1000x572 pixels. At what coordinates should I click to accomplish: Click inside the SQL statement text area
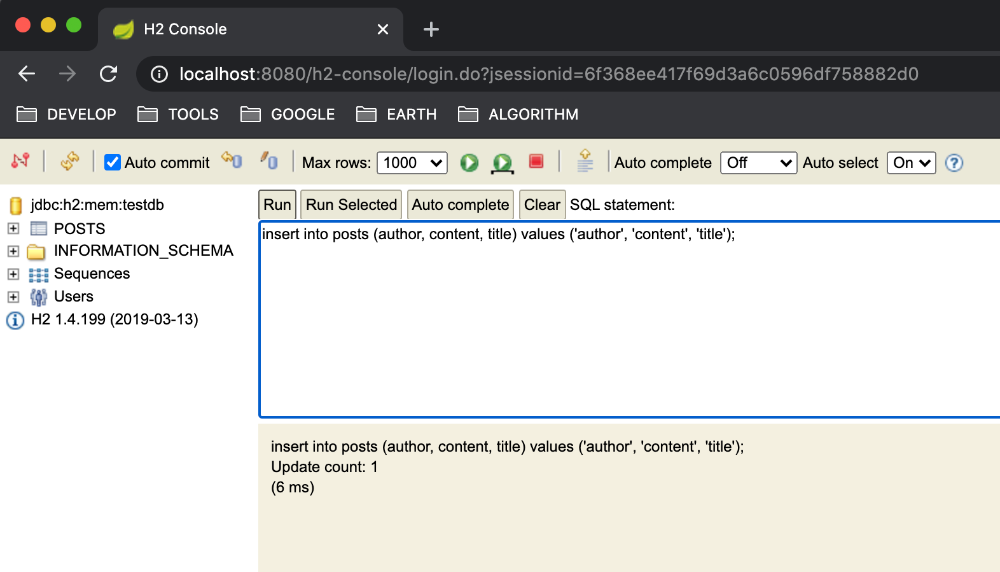pos(629,319)
